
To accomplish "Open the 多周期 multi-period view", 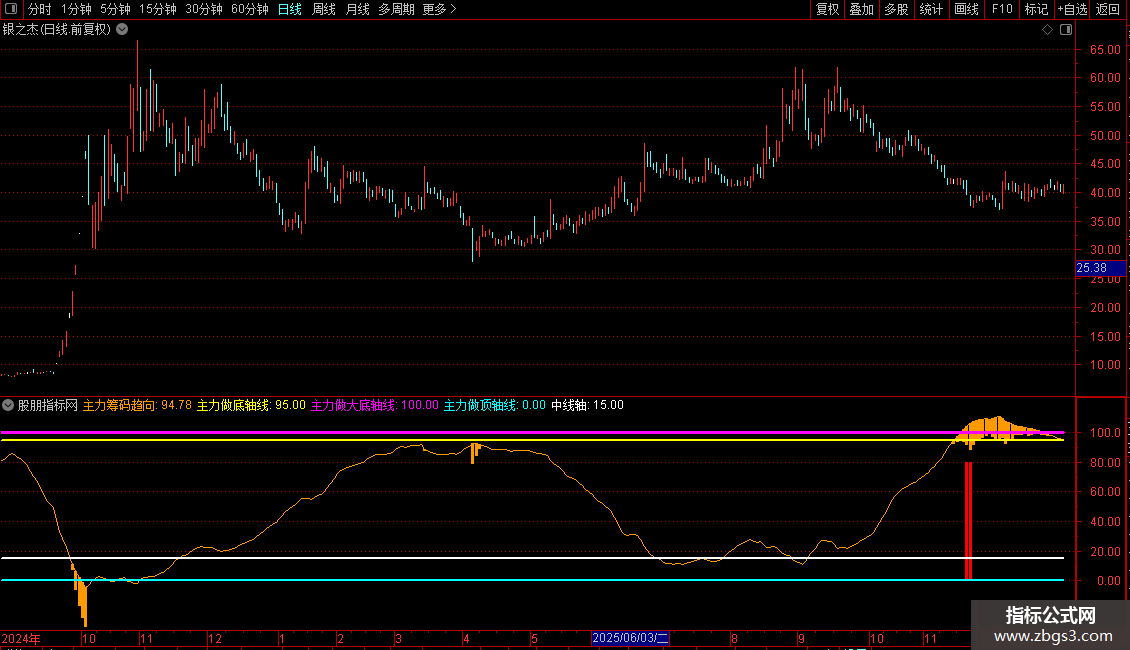I will (397, 10).
